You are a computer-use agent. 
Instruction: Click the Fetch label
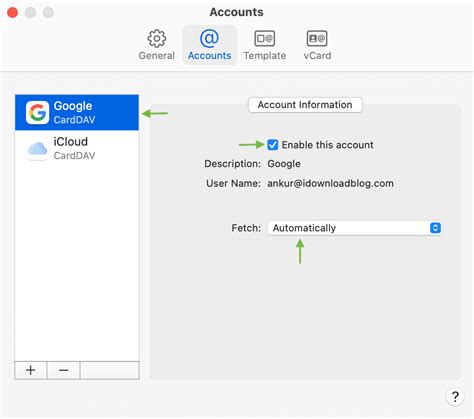pyautogui.click(x=246, y=228)
